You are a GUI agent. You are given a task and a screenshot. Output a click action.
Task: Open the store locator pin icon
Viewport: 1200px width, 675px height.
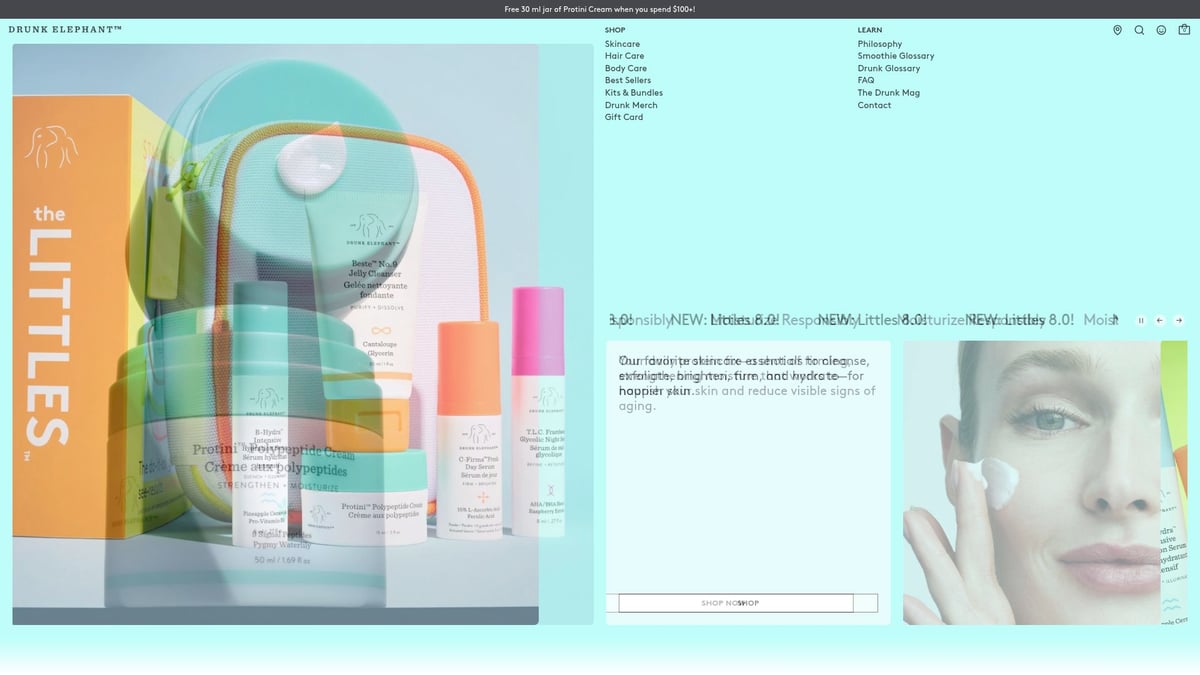1117,30
